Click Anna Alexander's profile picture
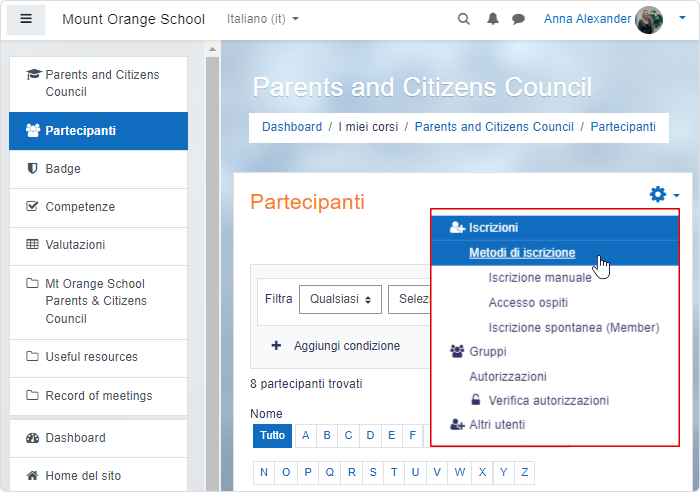 pos(649,20)
